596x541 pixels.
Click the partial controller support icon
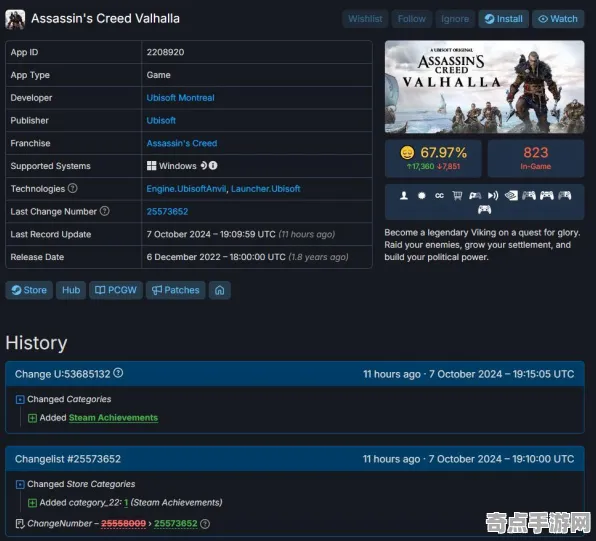(475, 195)
